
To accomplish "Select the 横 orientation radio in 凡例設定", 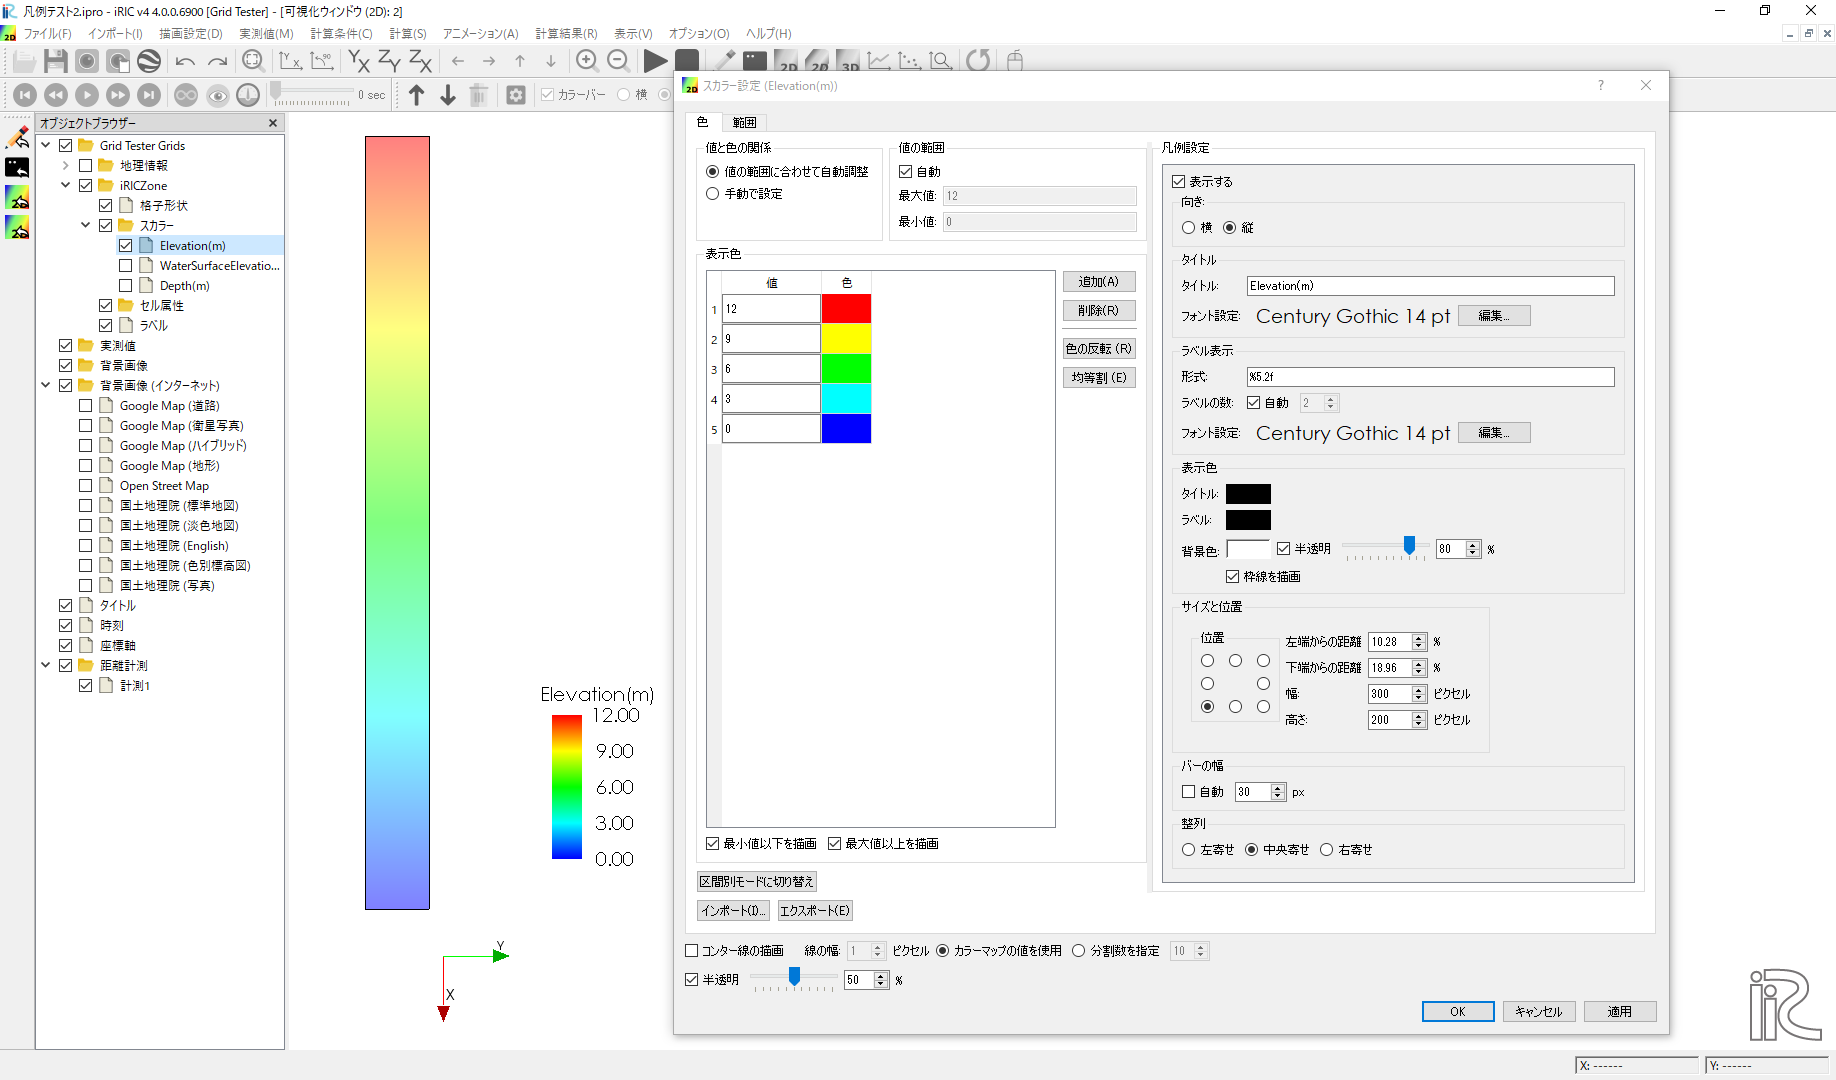I will 1188,228.
